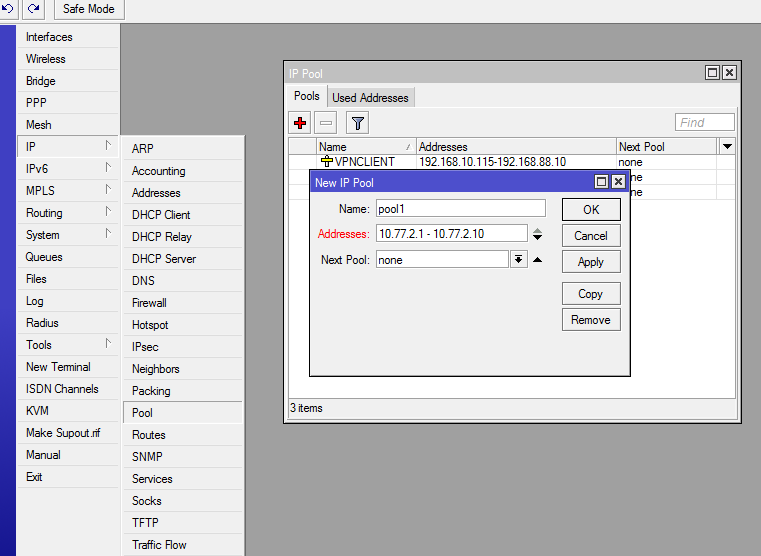The width and height of the screenshot is (761, 556).
Task: Click Cancel in the New IP Pool dialog
Action: 591,236
